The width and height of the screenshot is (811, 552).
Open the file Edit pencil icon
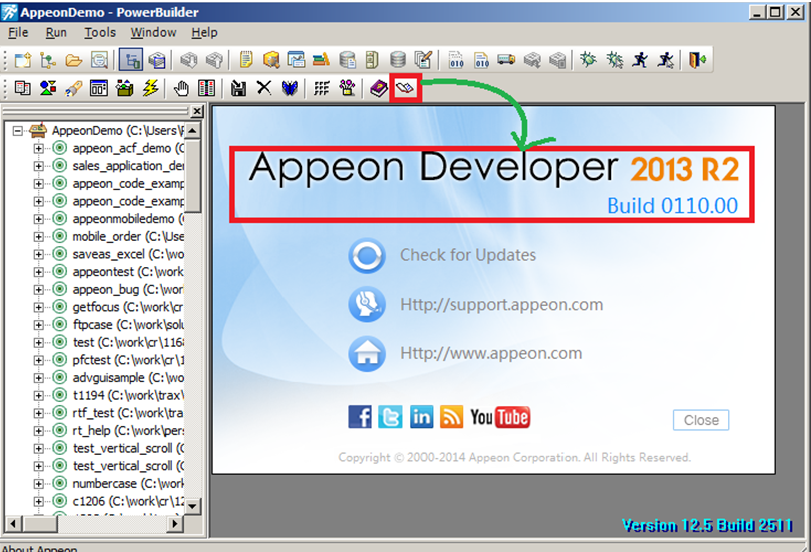[423, 60]
